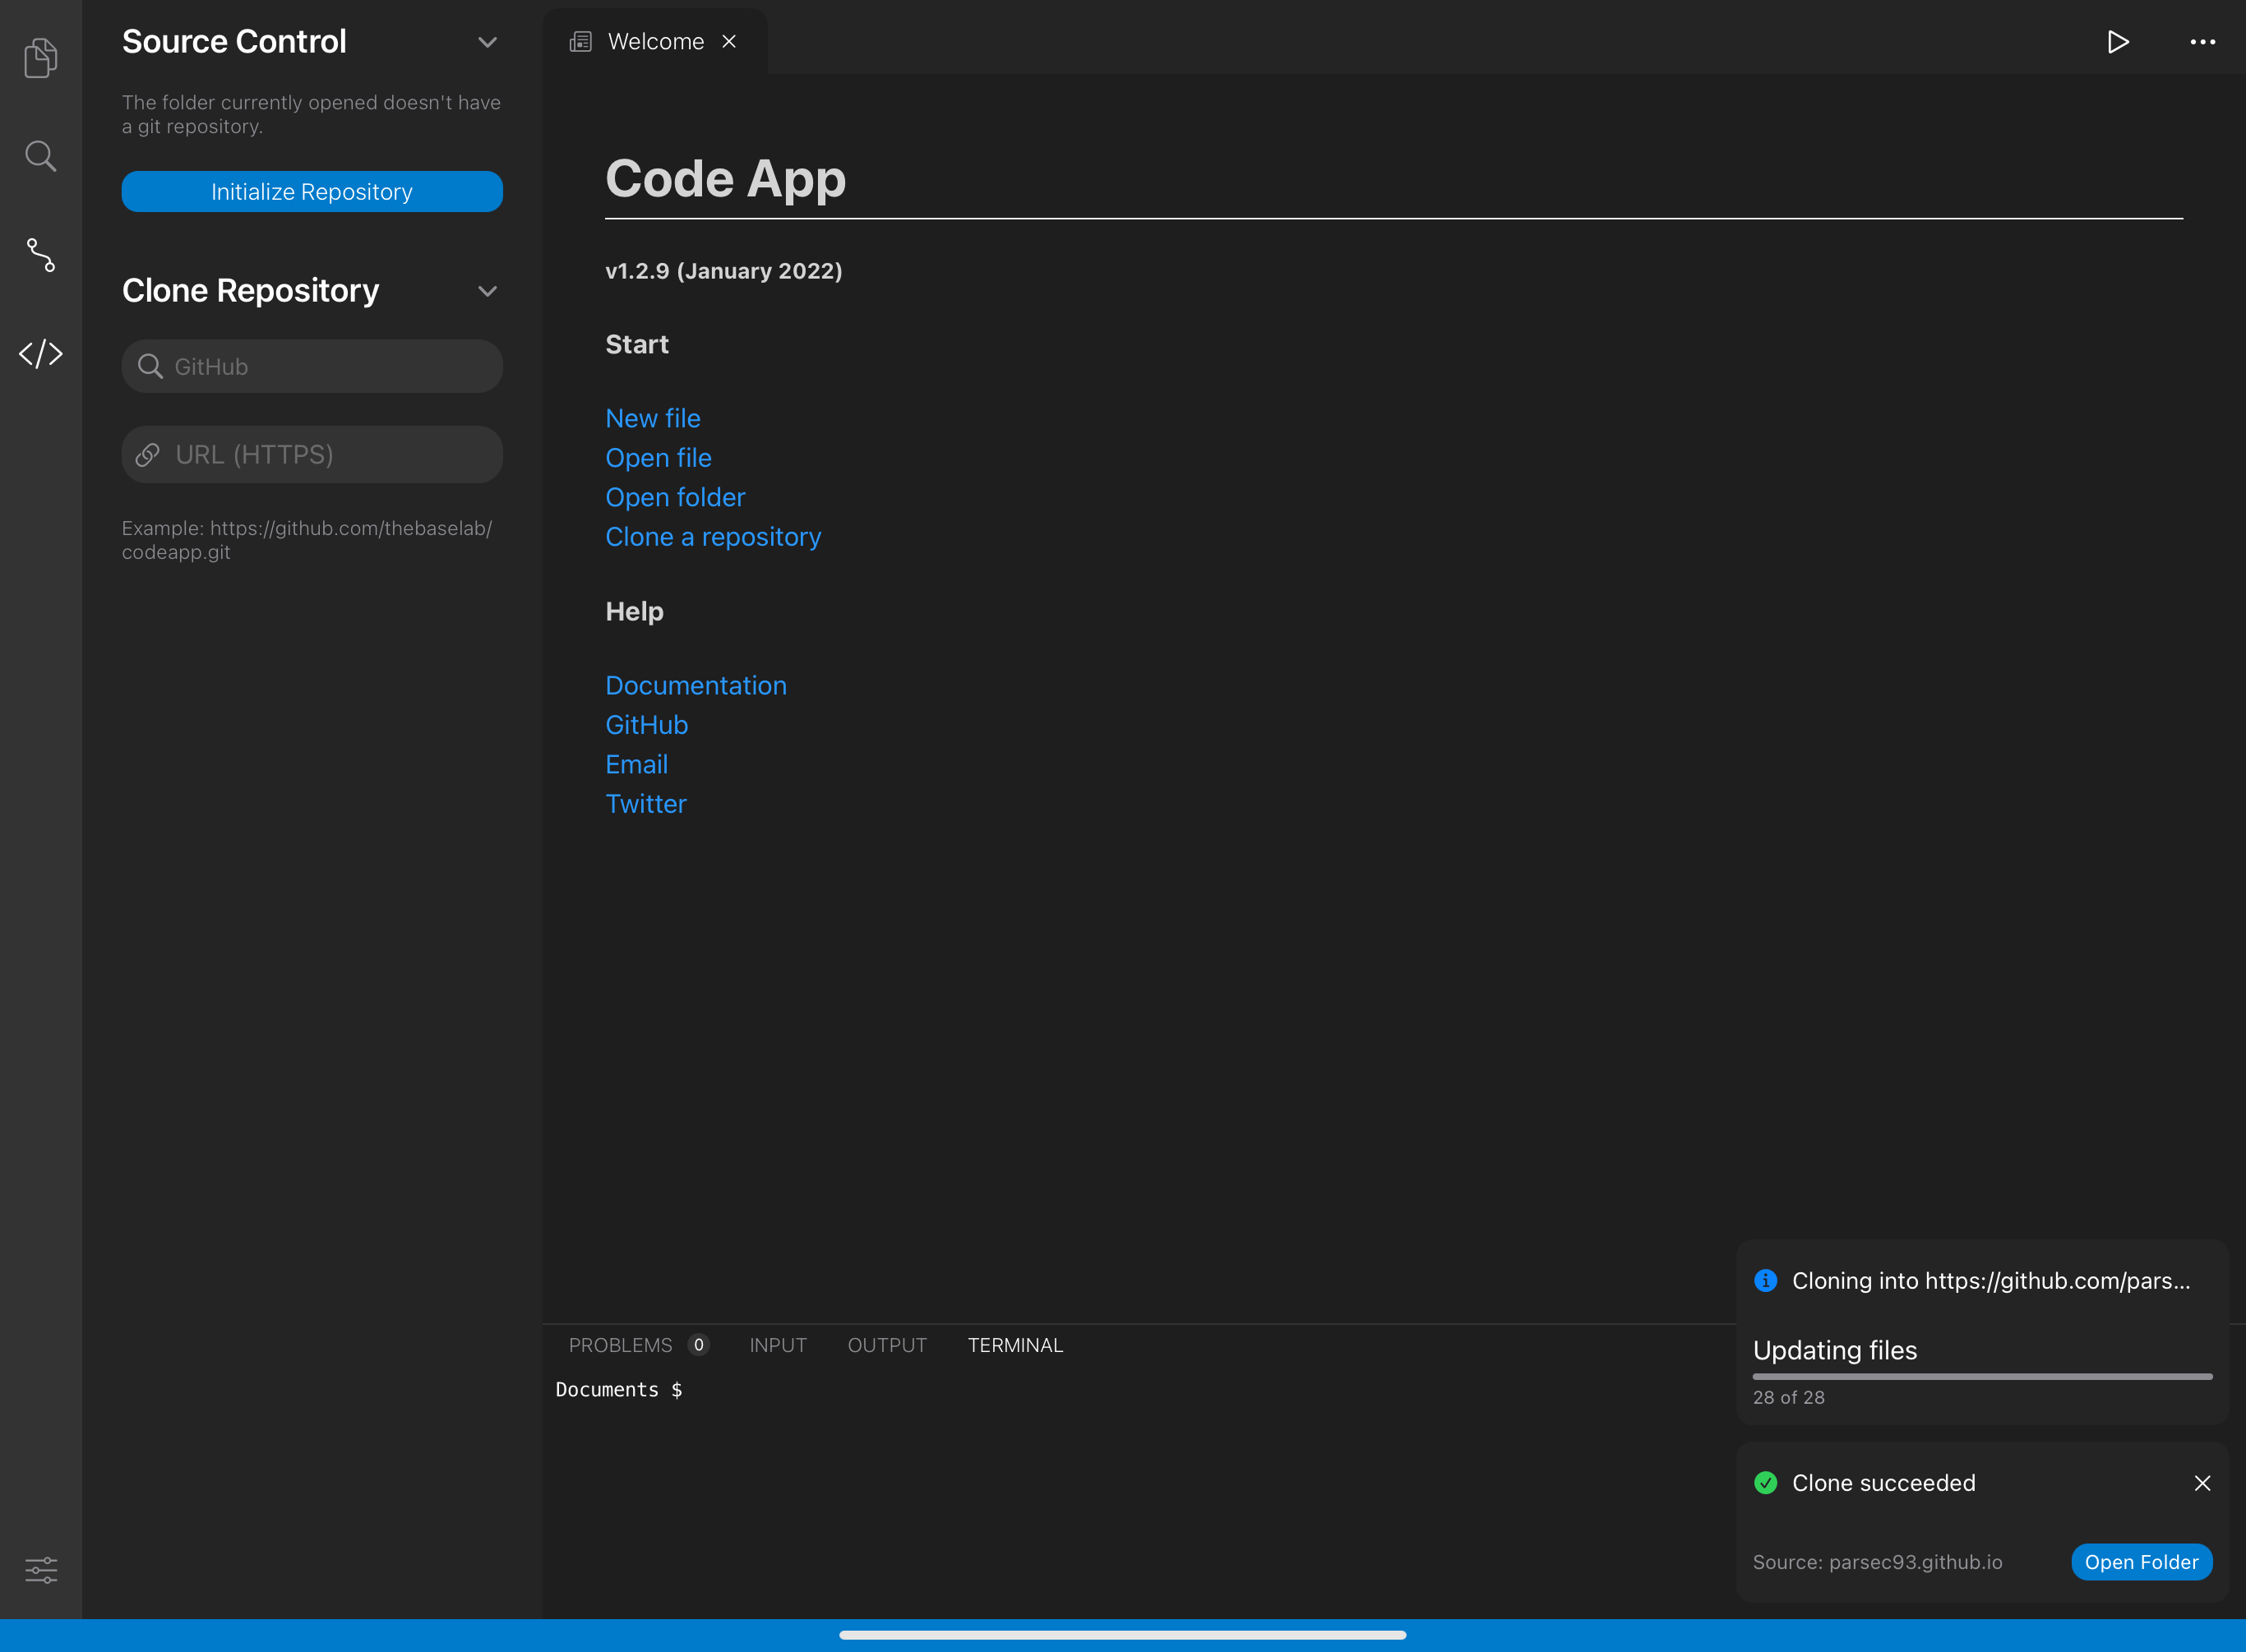Screen dimensions: 2246x1652
Task: Select the search icon in the sidebar
Action: coord(40,155)
